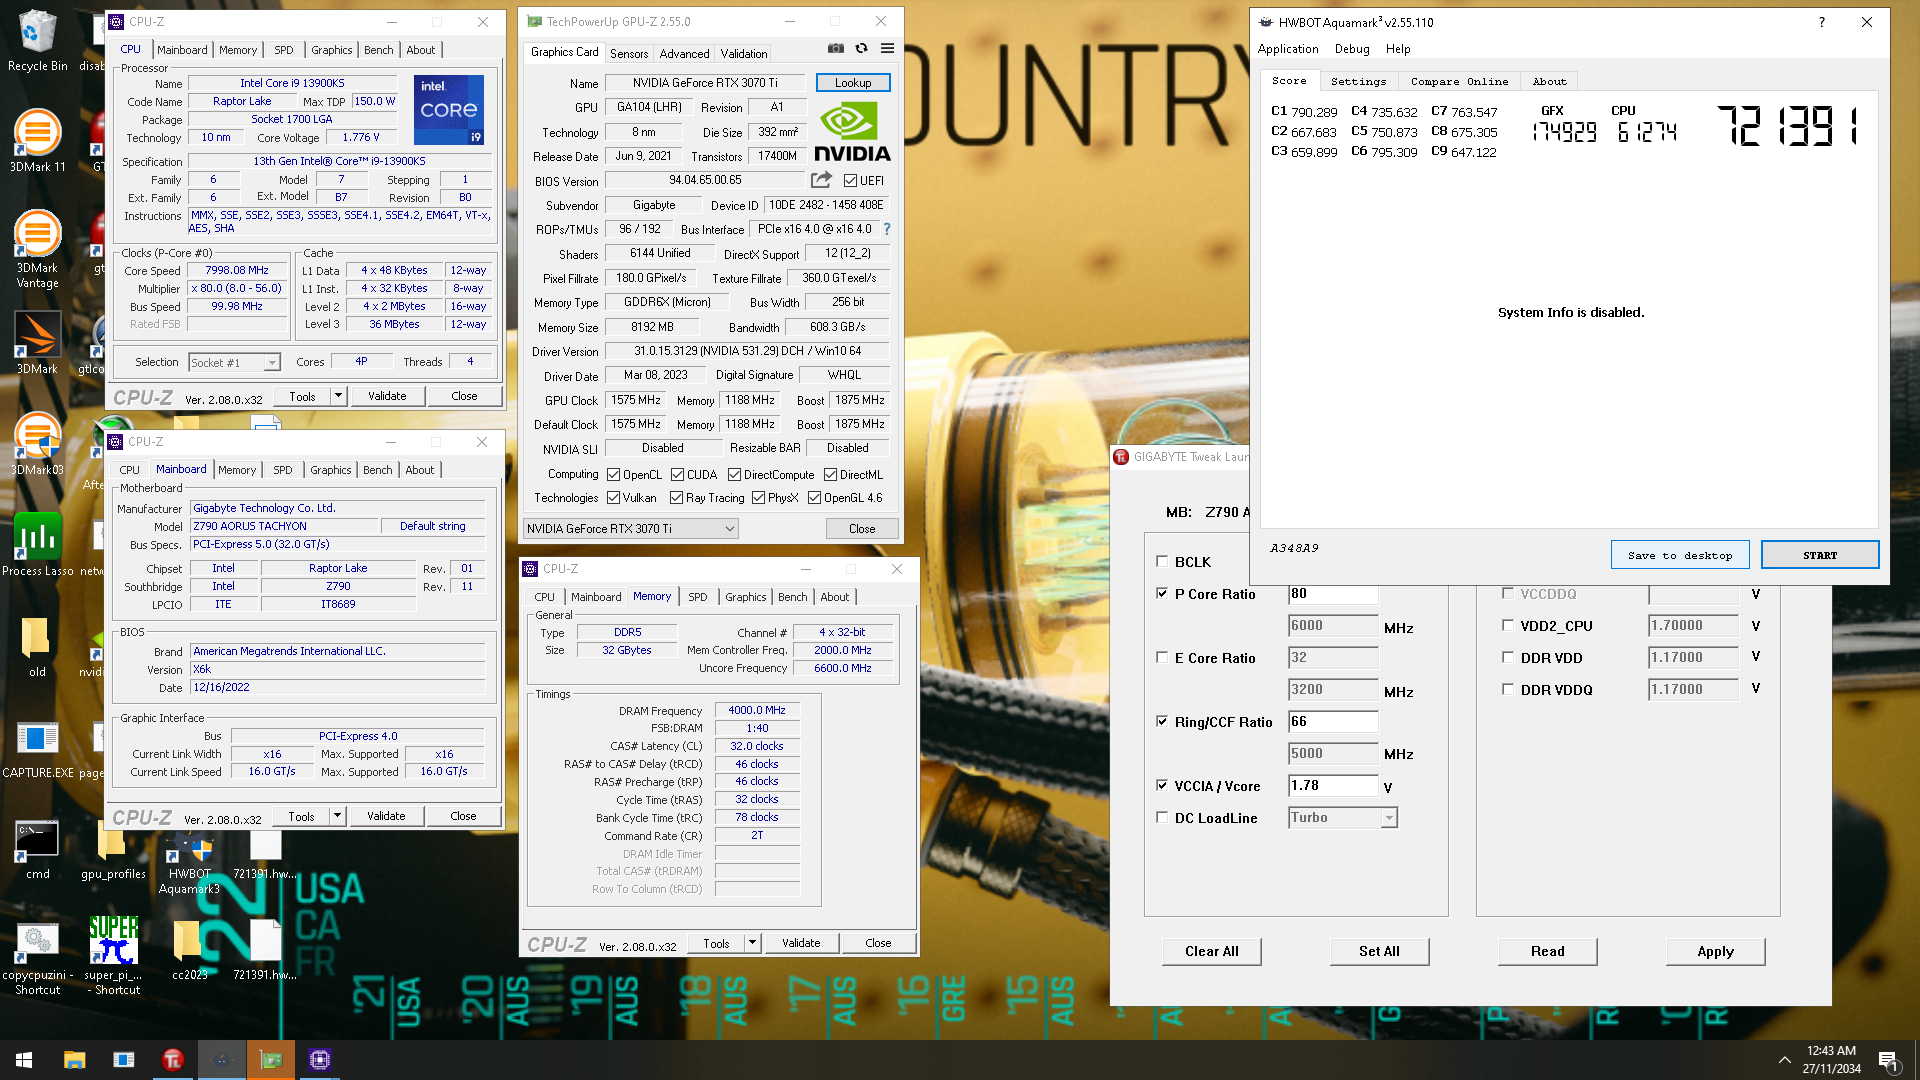Viewport: 1920px width, 1080px height.
Task: Switch to Sensors tab in GPU-Z
Action: 629,53
